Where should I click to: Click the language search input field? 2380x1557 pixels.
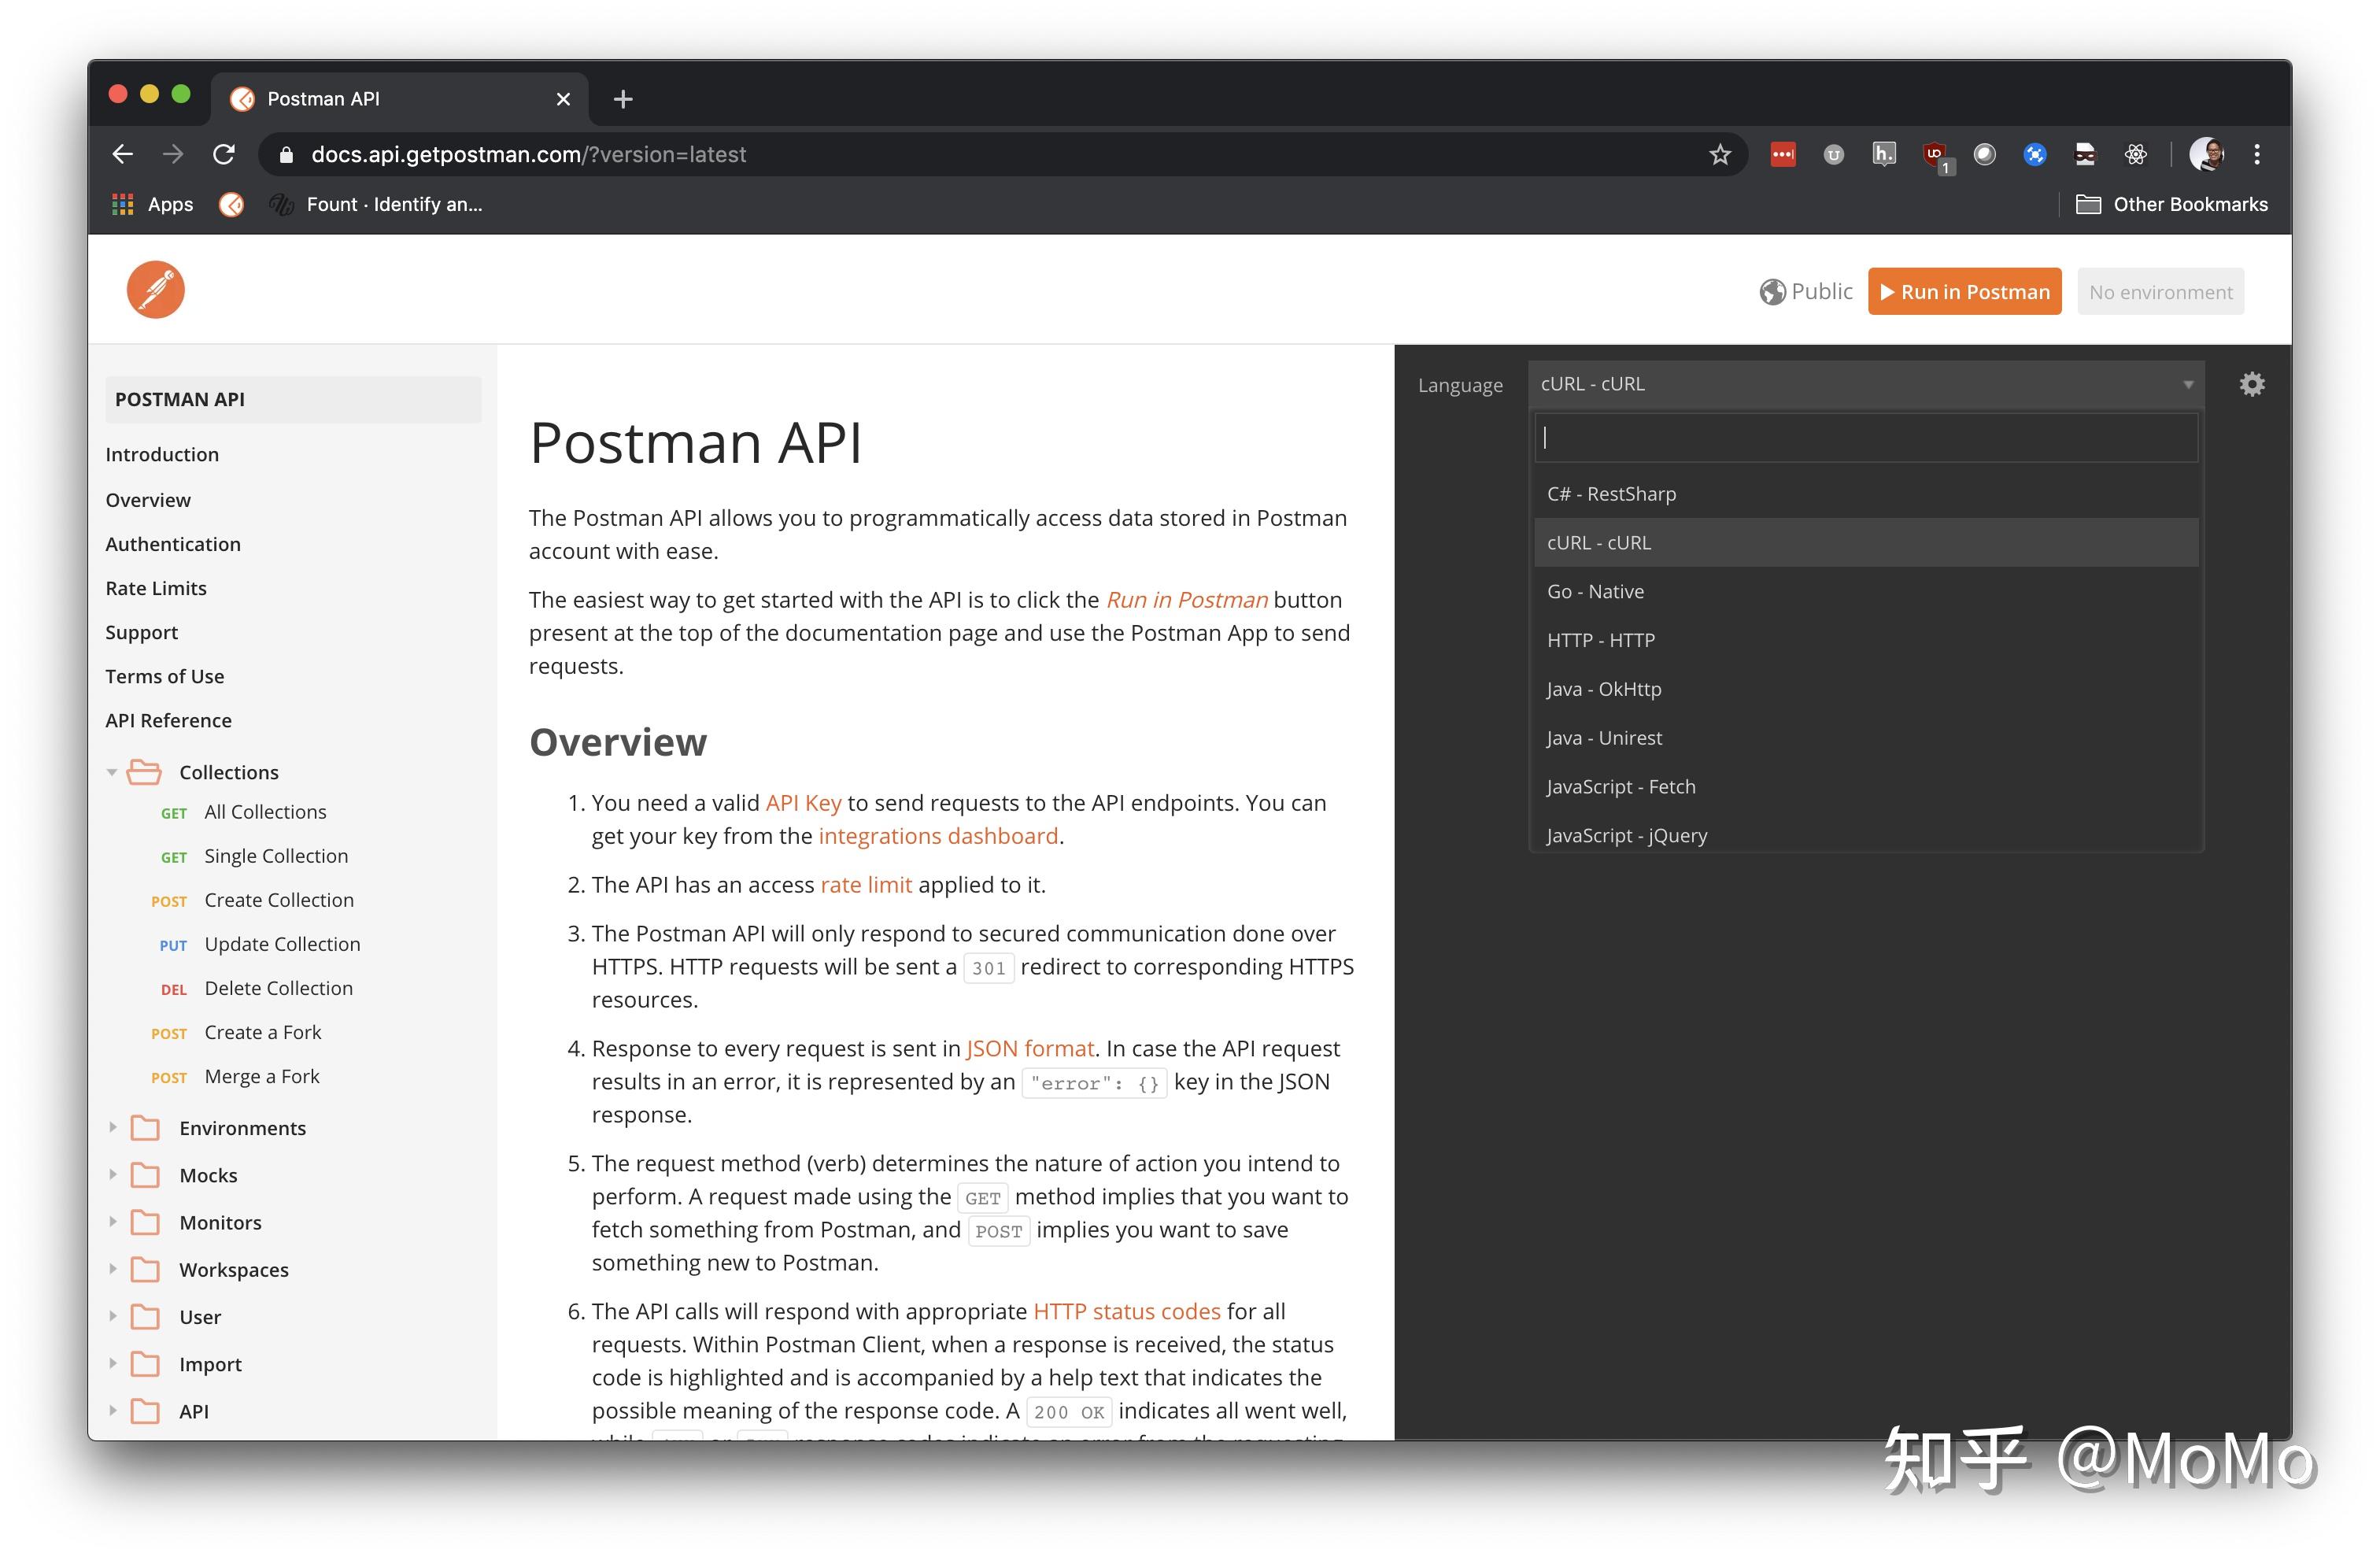[1865, 437]
